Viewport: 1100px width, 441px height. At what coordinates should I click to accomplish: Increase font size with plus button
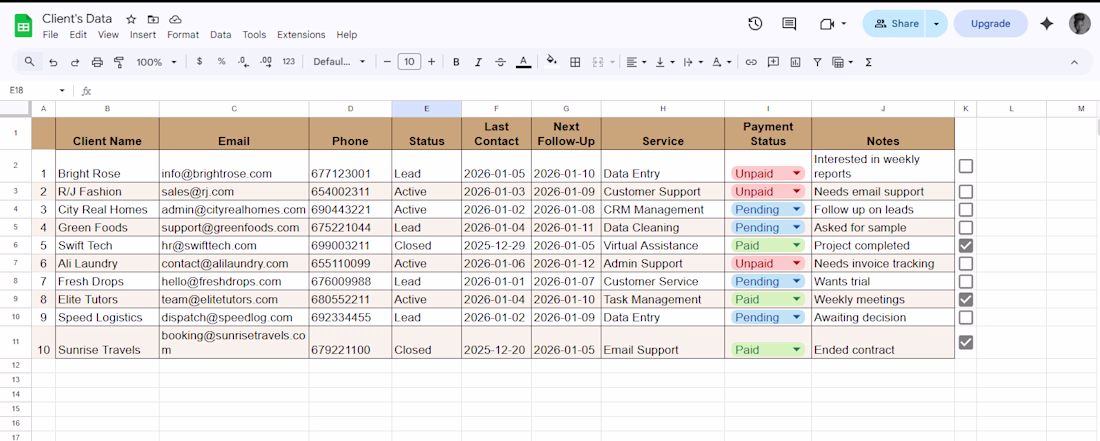431,62
